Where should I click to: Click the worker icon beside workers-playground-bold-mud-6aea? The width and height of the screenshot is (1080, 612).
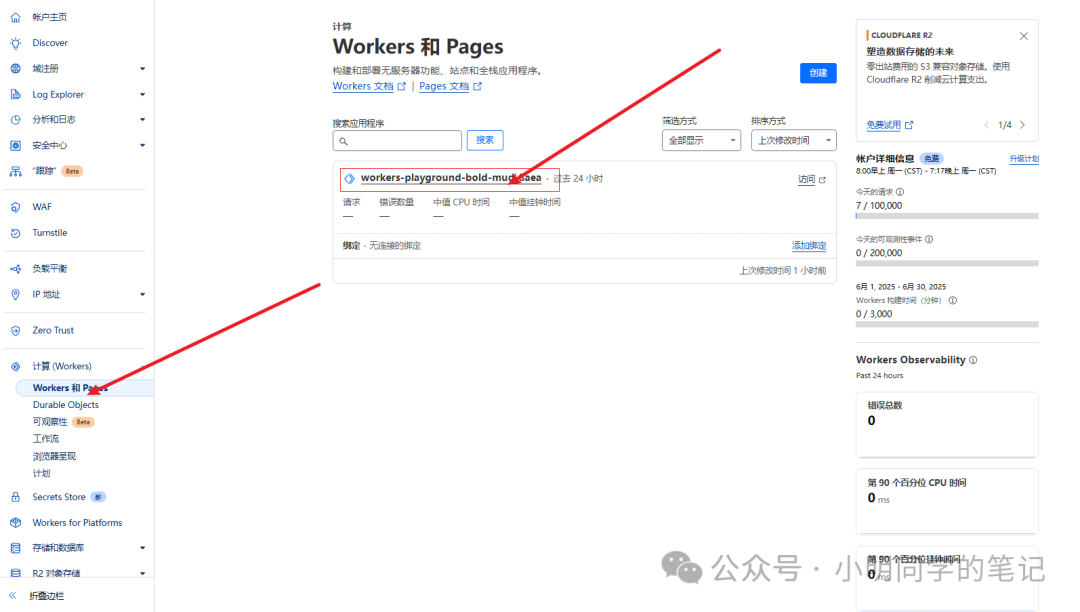click(349, 178)
